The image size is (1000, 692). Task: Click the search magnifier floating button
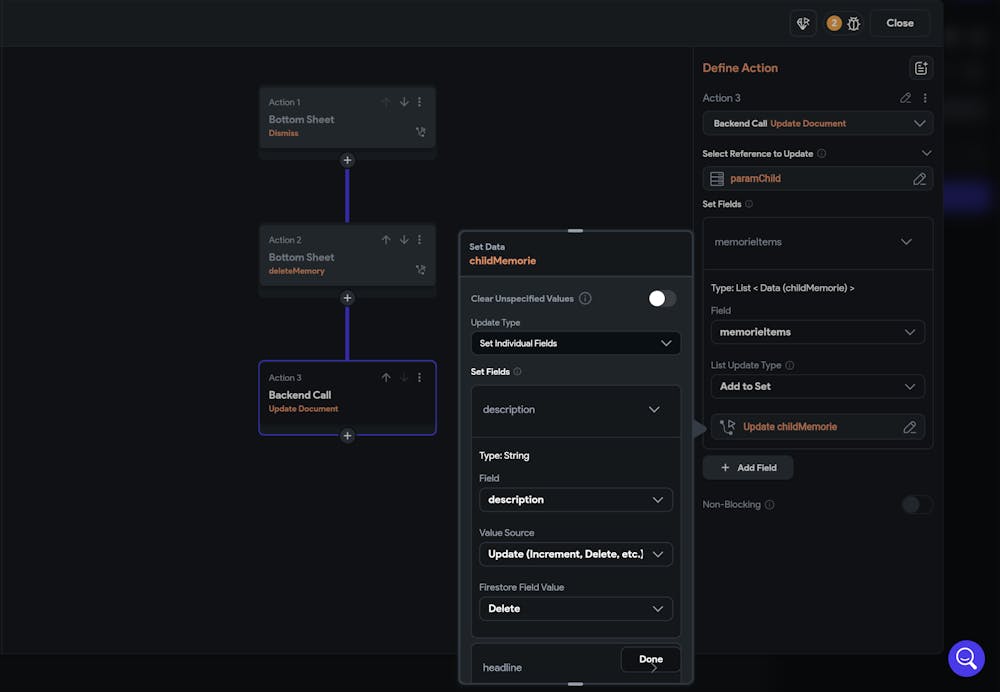966,658
